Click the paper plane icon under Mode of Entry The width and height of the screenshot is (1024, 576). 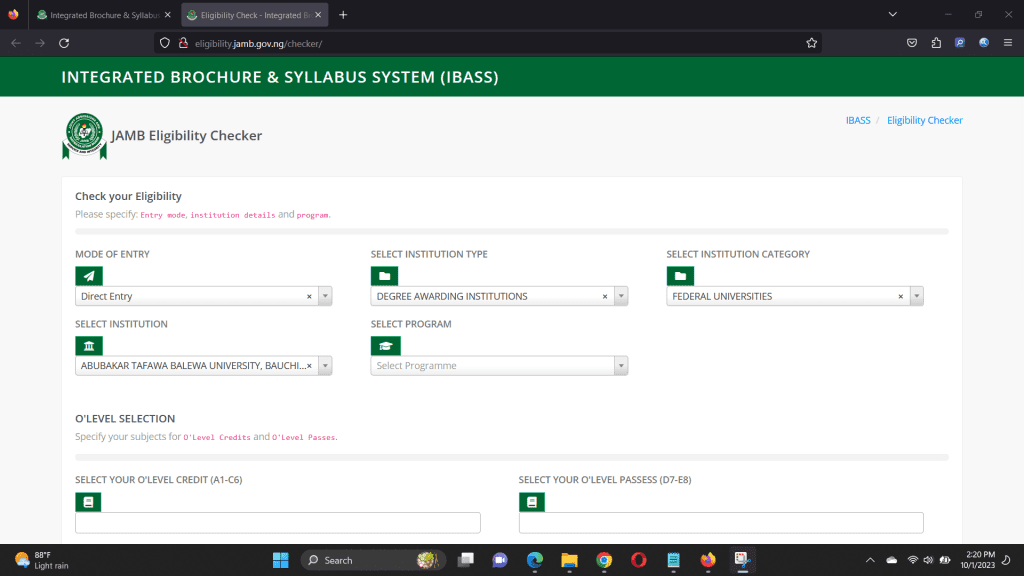[89, 276]
